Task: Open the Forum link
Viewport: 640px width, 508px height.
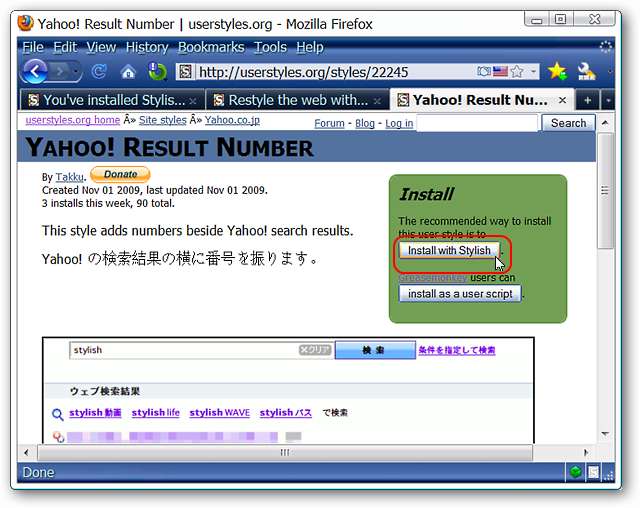Action: (x=329, y=123)
